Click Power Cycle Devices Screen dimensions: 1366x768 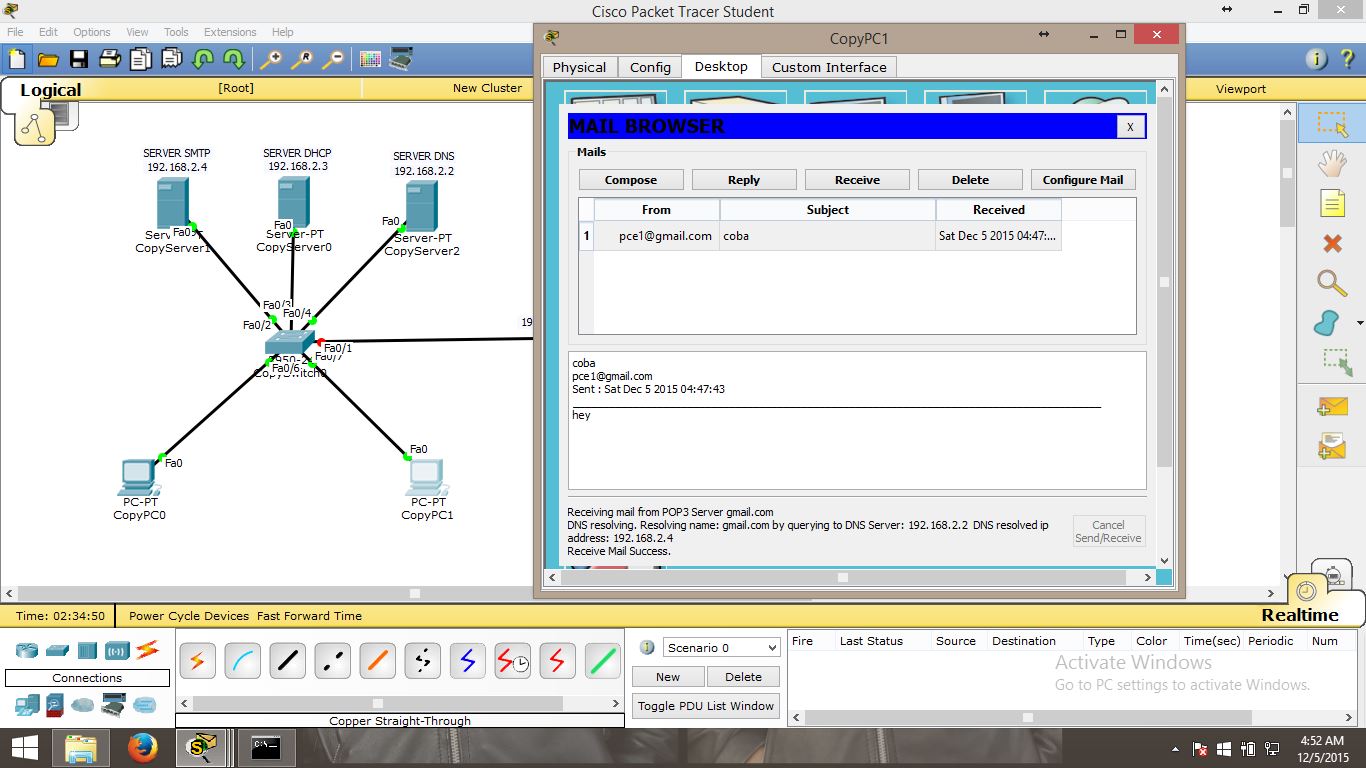coord(189,616)
